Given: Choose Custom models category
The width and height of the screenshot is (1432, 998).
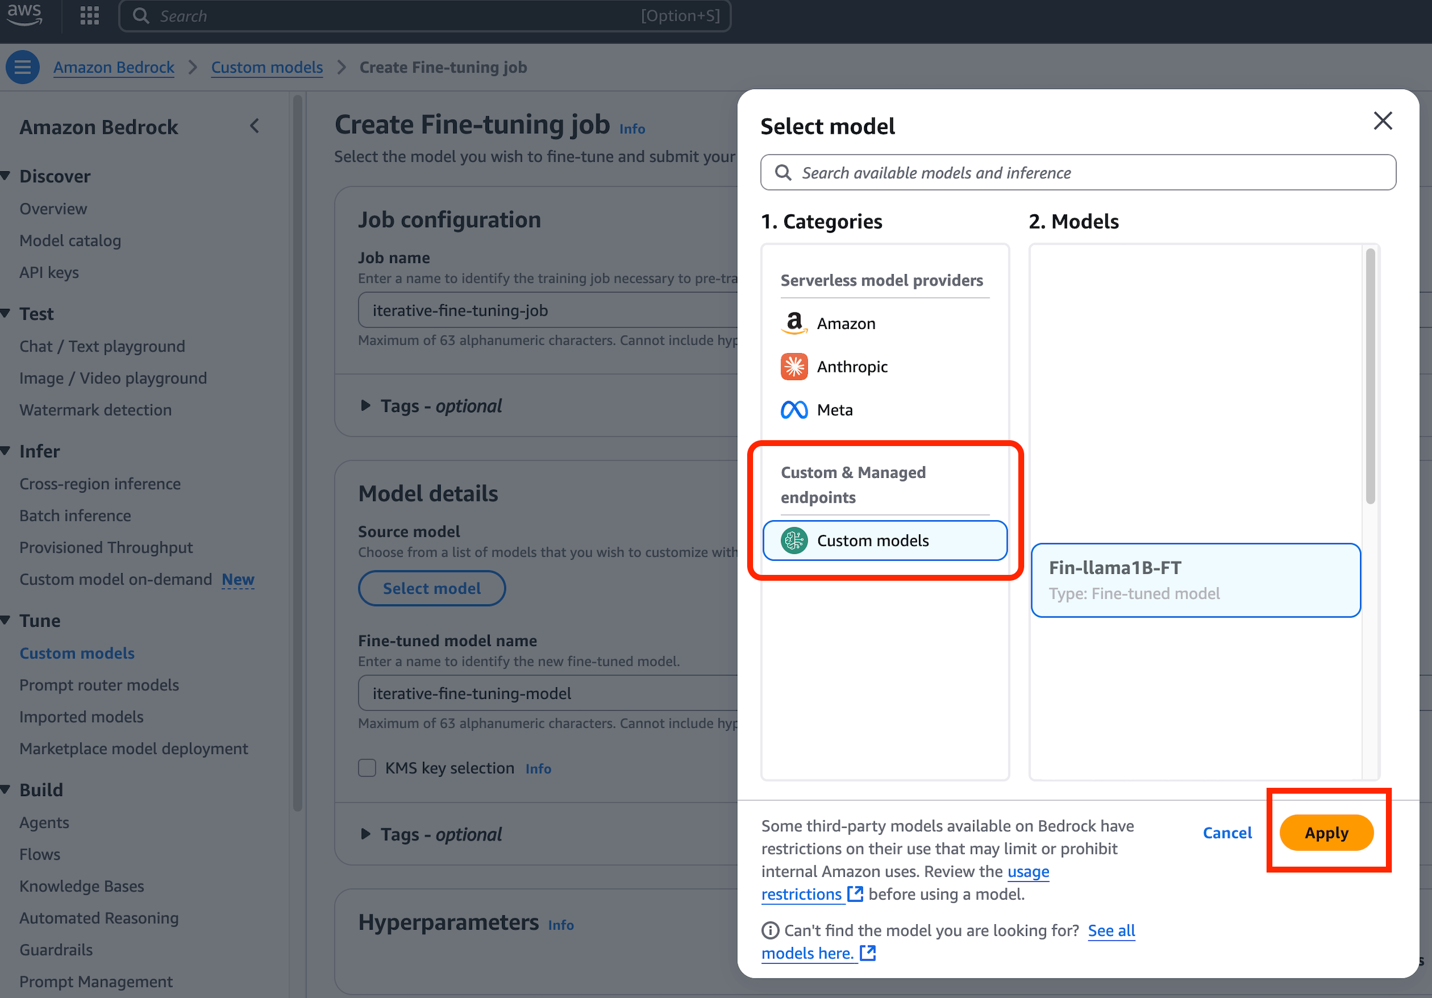Looking at the screenshot, I should [x=884, y=540].
